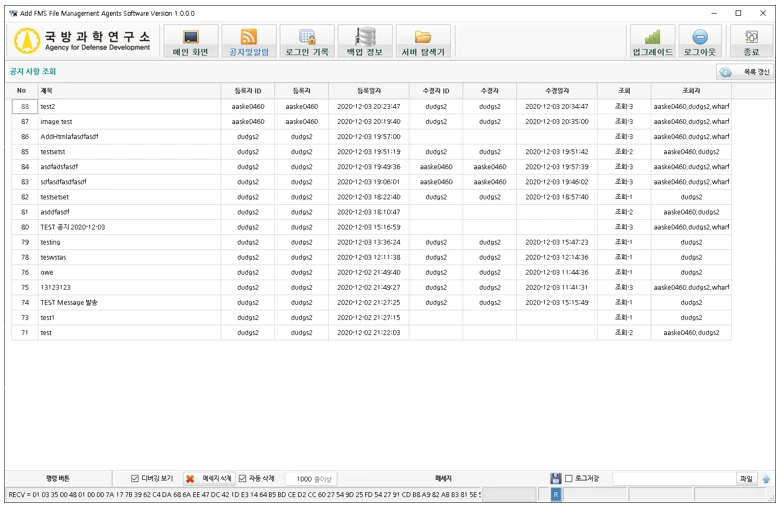The width and height of the screenshot is (781, 509).
Task: Click the 88 row number cell
Action: [x=25, y=107]
